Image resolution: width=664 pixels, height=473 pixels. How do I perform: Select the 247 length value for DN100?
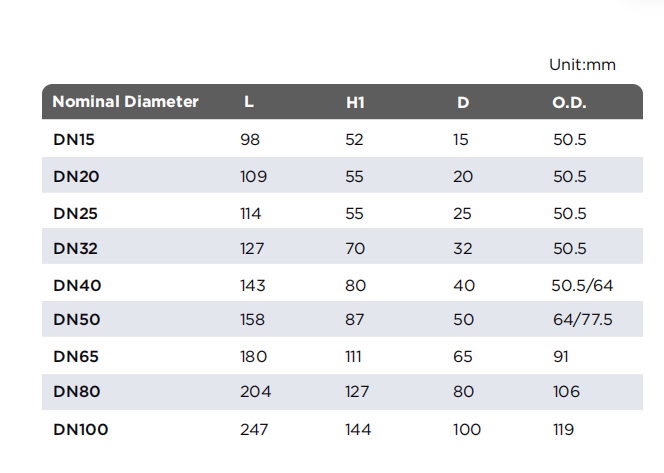click(x=254, y=429)
